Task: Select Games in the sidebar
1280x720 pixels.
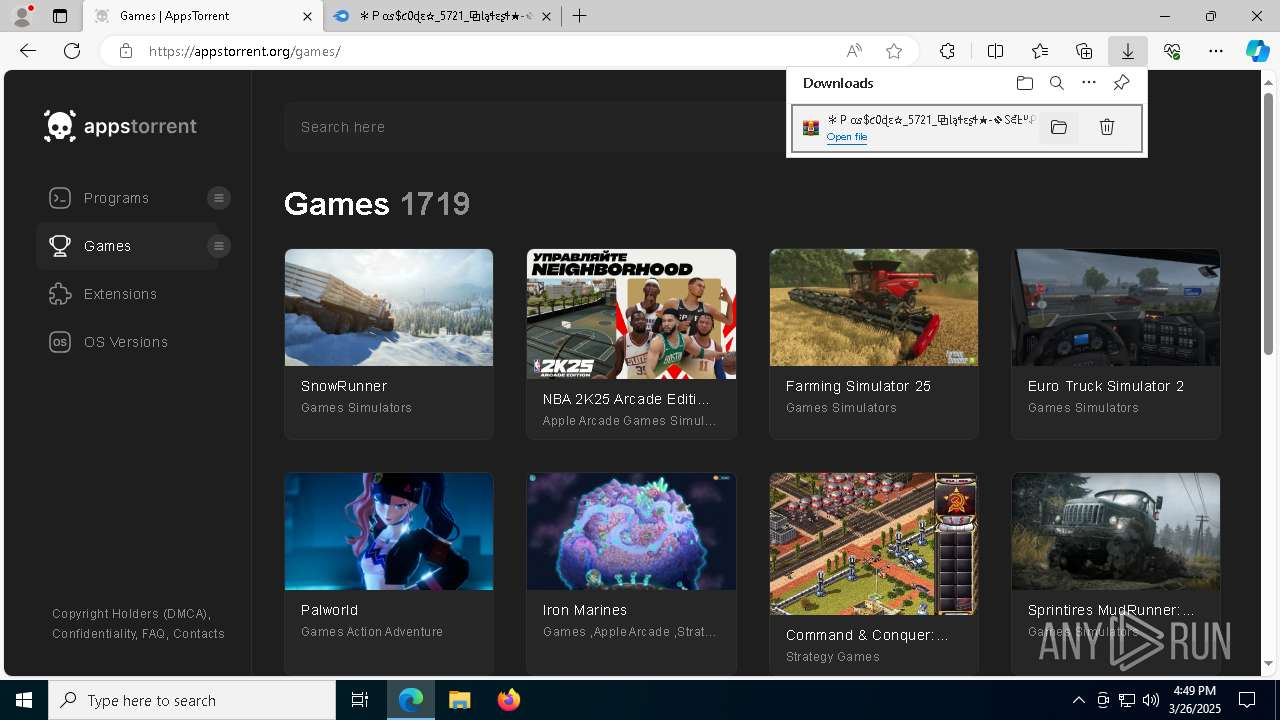Action: pos(107,246)
